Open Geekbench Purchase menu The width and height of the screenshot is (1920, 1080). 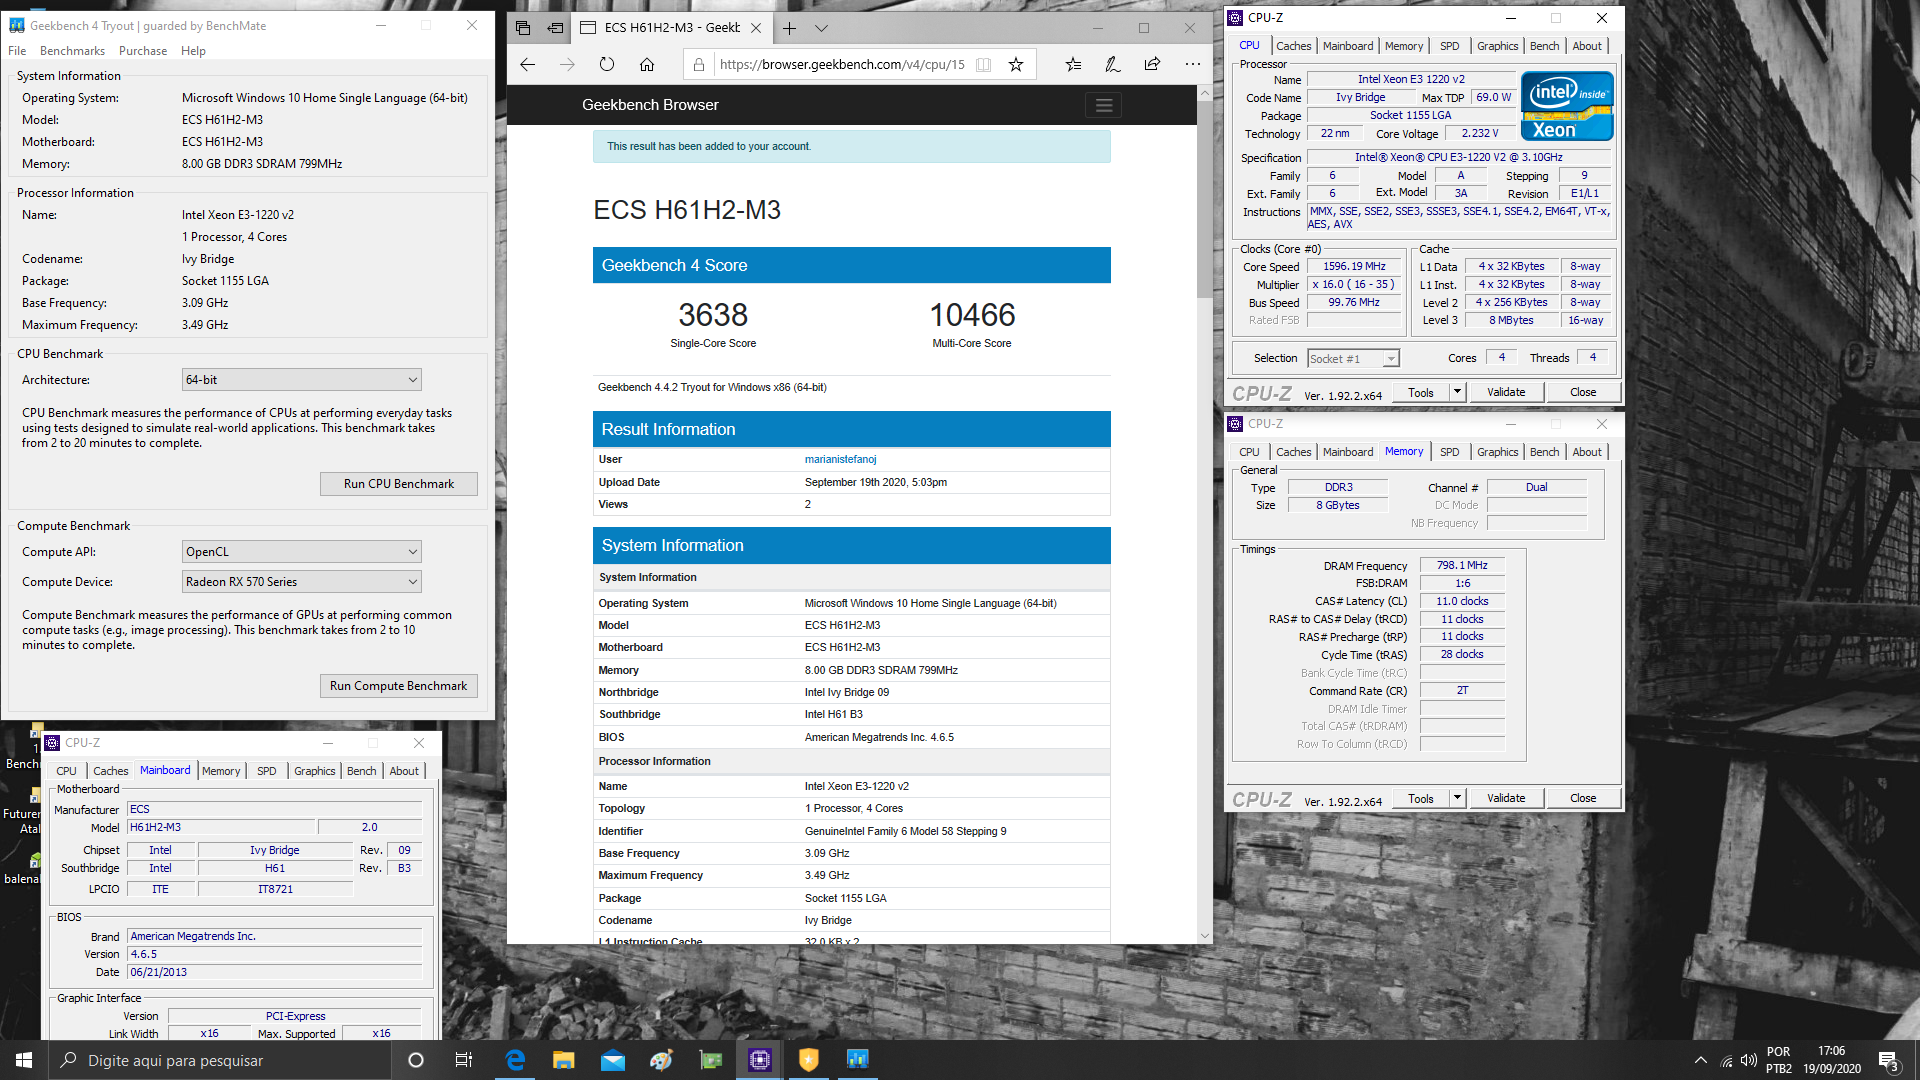(143, 51)
